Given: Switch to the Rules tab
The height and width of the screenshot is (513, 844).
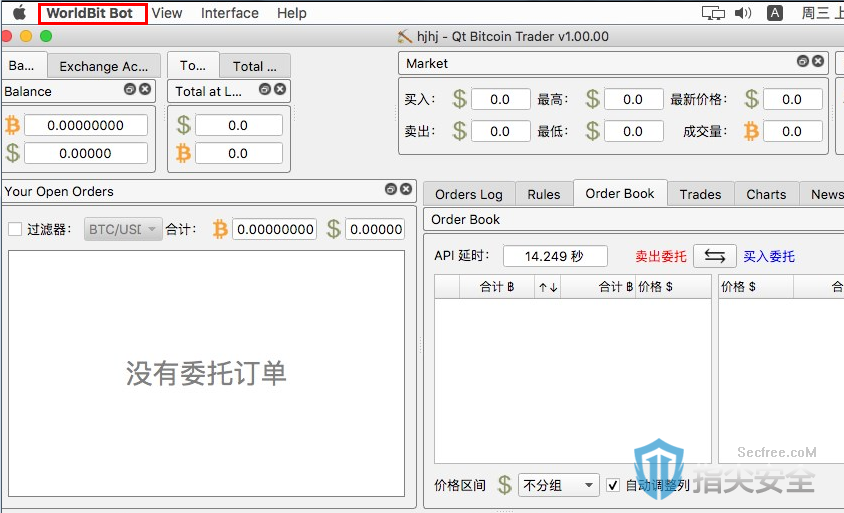Looking at the screenshot, I should (544, 194).
